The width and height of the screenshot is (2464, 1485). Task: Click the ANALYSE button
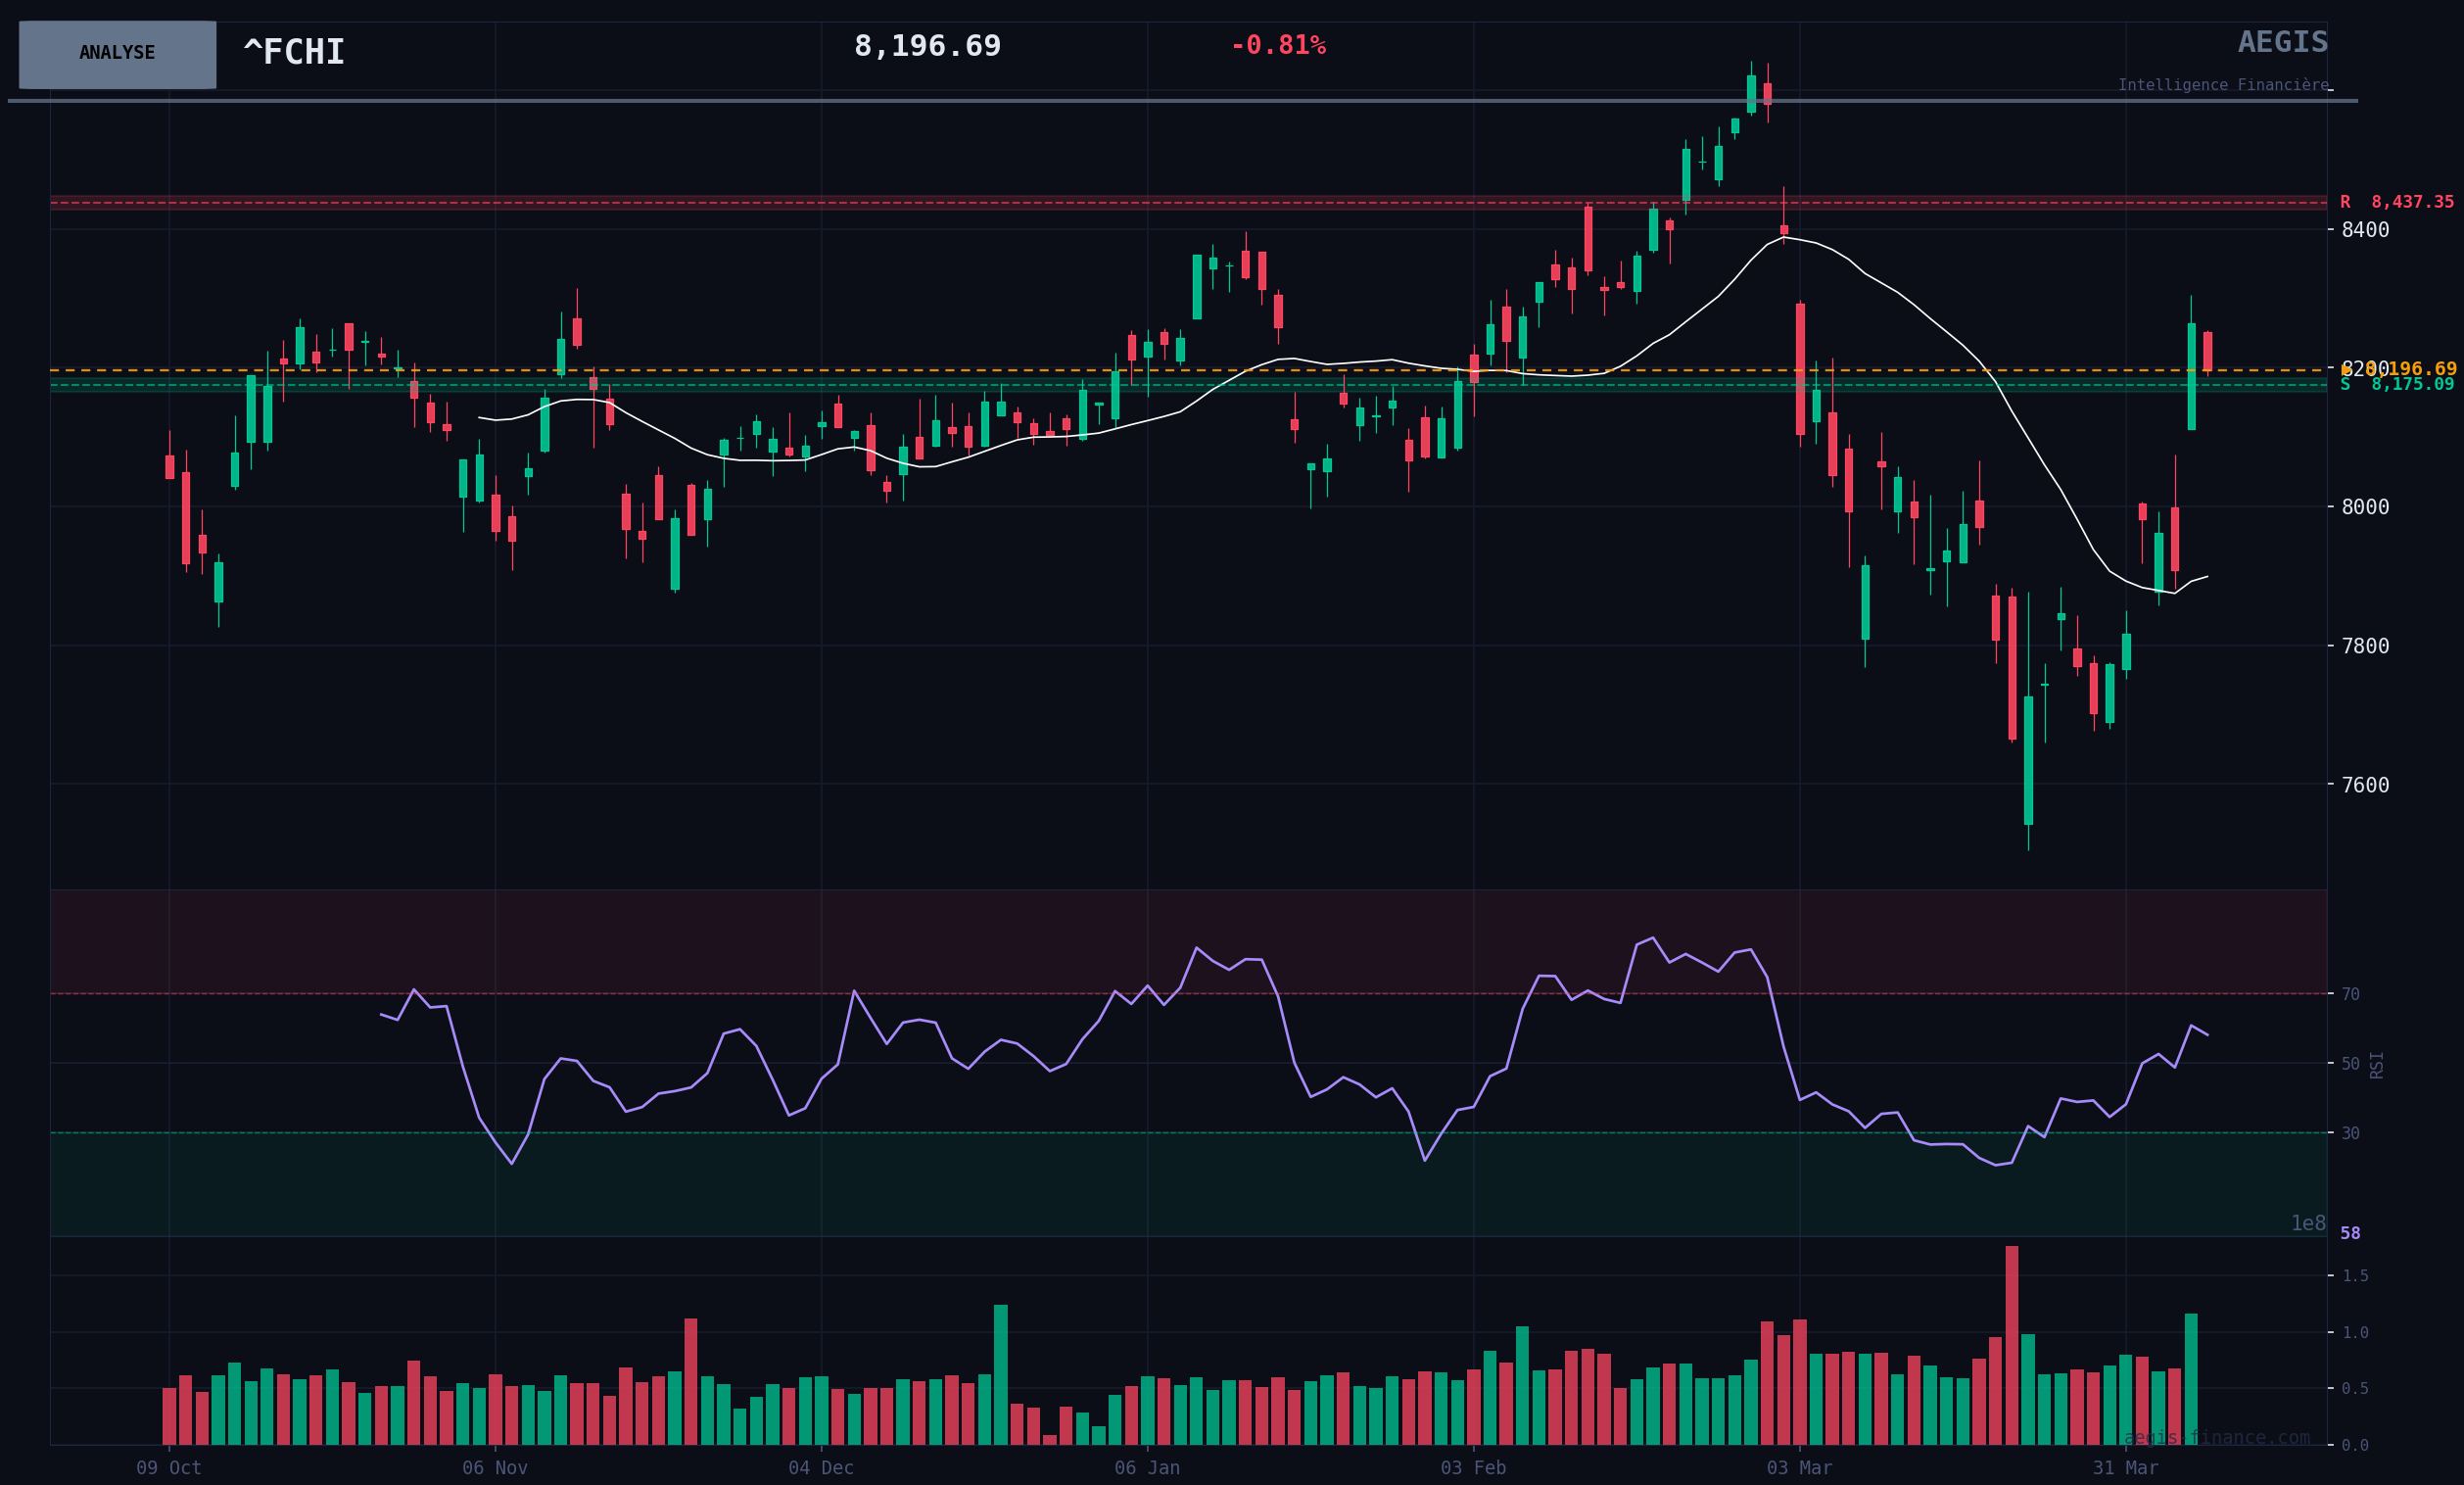coord(117,54)
